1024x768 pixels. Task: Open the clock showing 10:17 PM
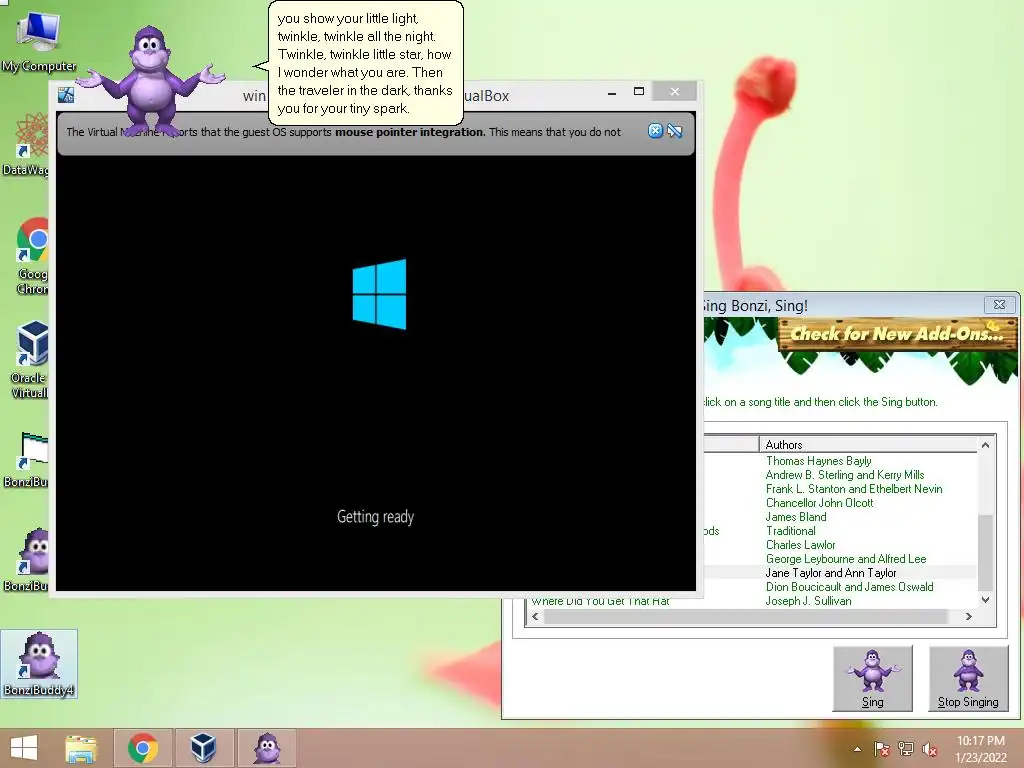(x=980, y=749)
